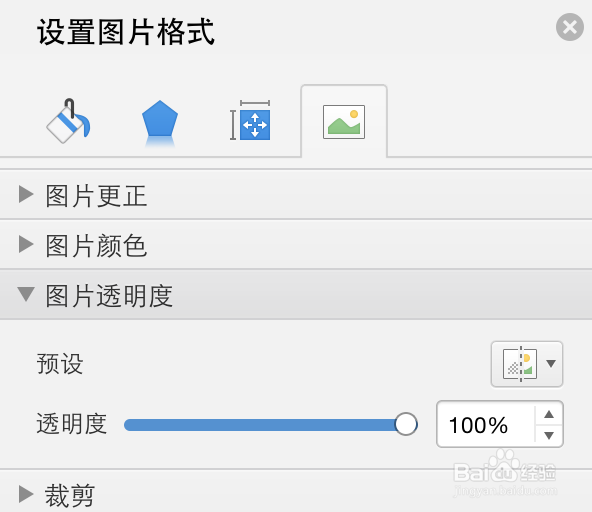
Task: Expand the 裁剪 section triangle
Action: coord(26,494)
